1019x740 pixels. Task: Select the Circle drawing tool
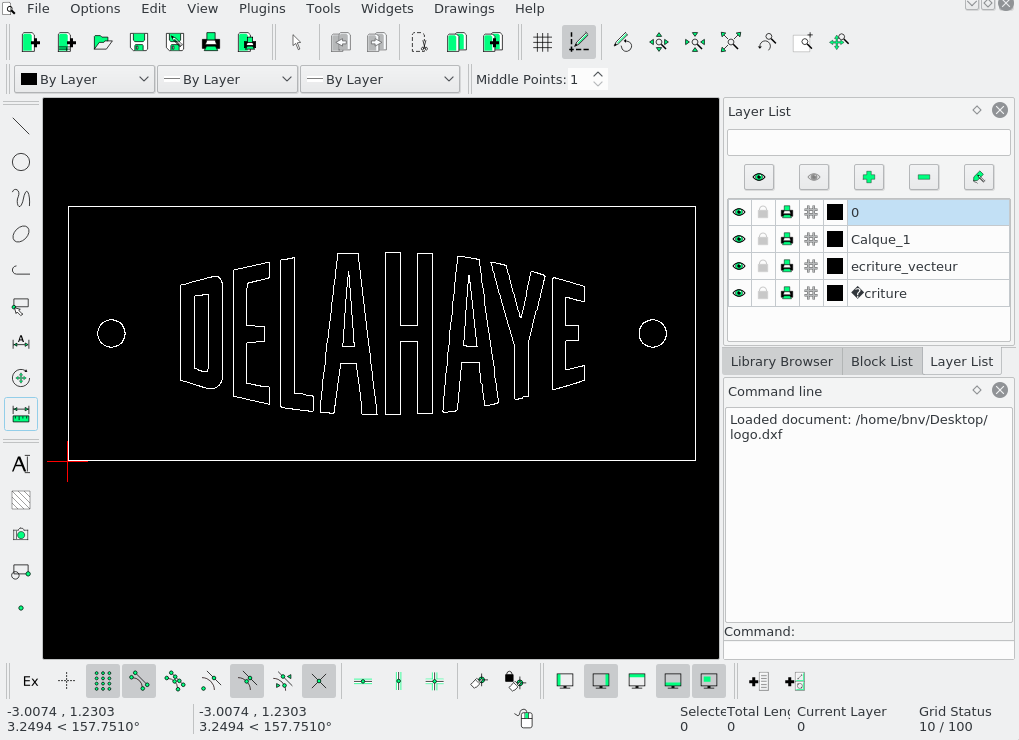point(21,162)
